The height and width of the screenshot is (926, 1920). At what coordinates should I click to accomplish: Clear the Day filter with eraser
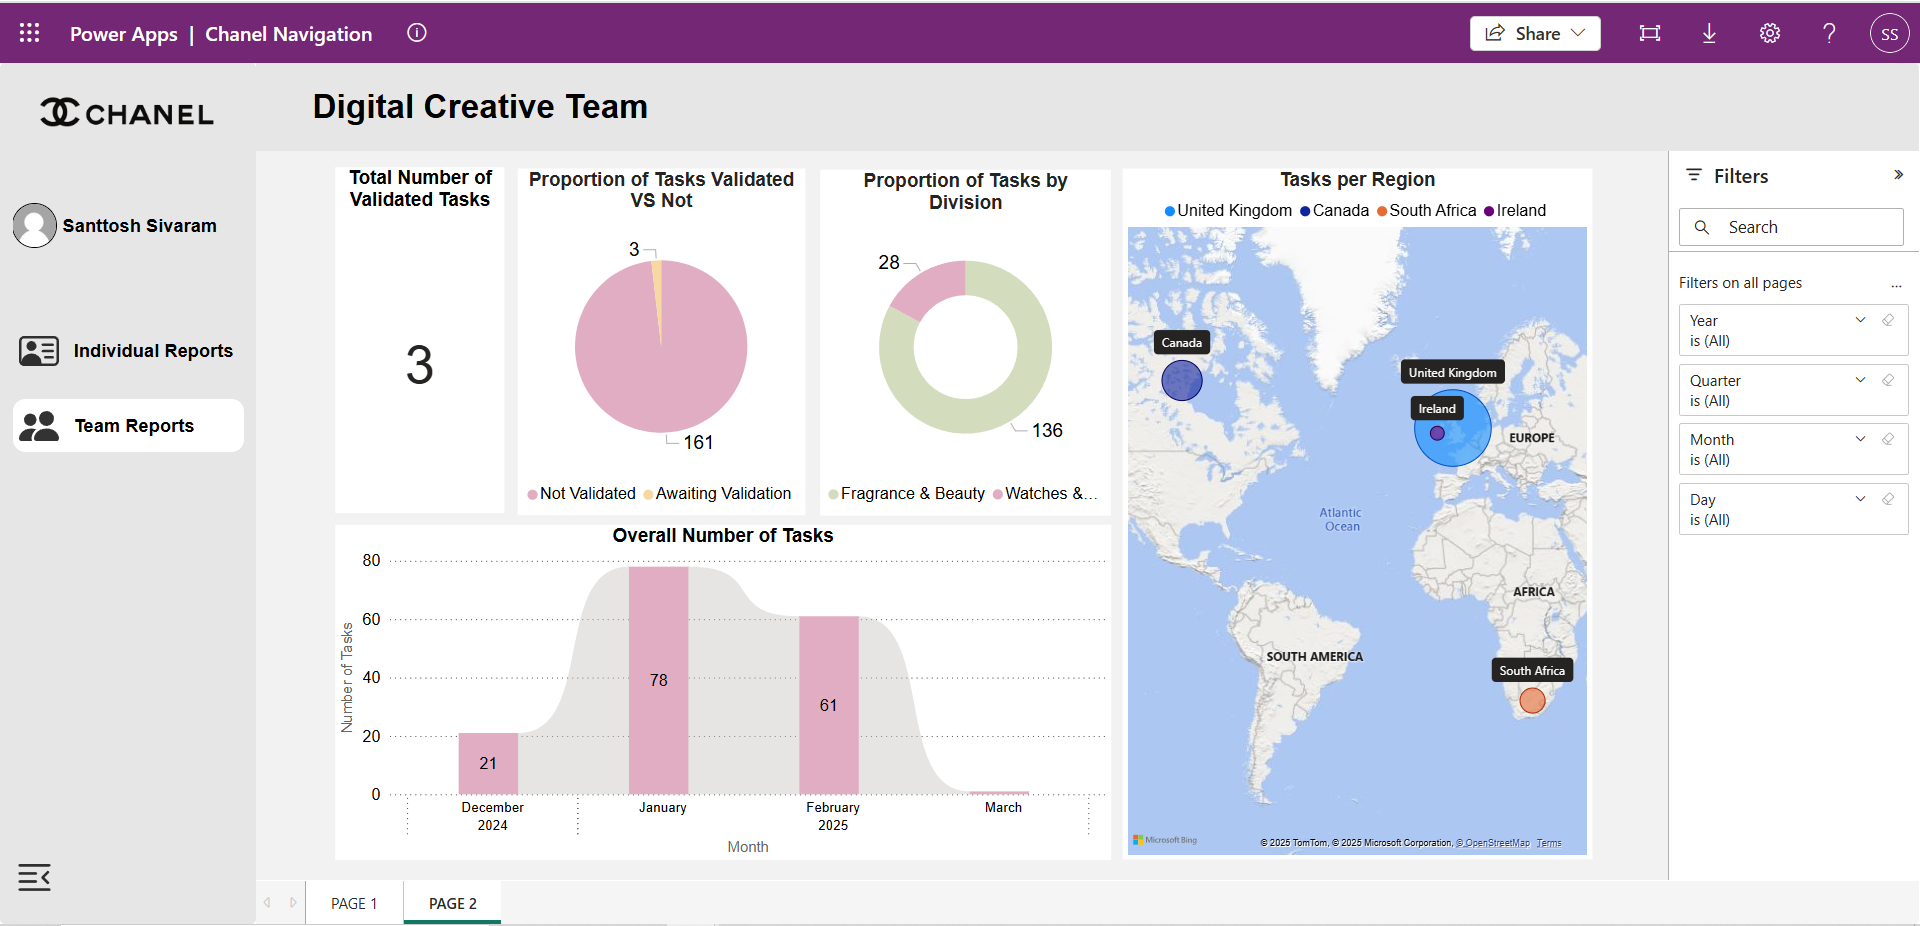click(1888, 499)
